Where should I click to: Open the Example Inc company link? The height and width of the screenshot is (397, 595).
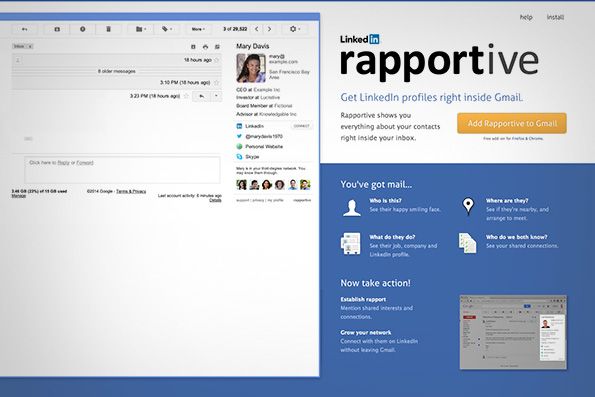[266, 90]
